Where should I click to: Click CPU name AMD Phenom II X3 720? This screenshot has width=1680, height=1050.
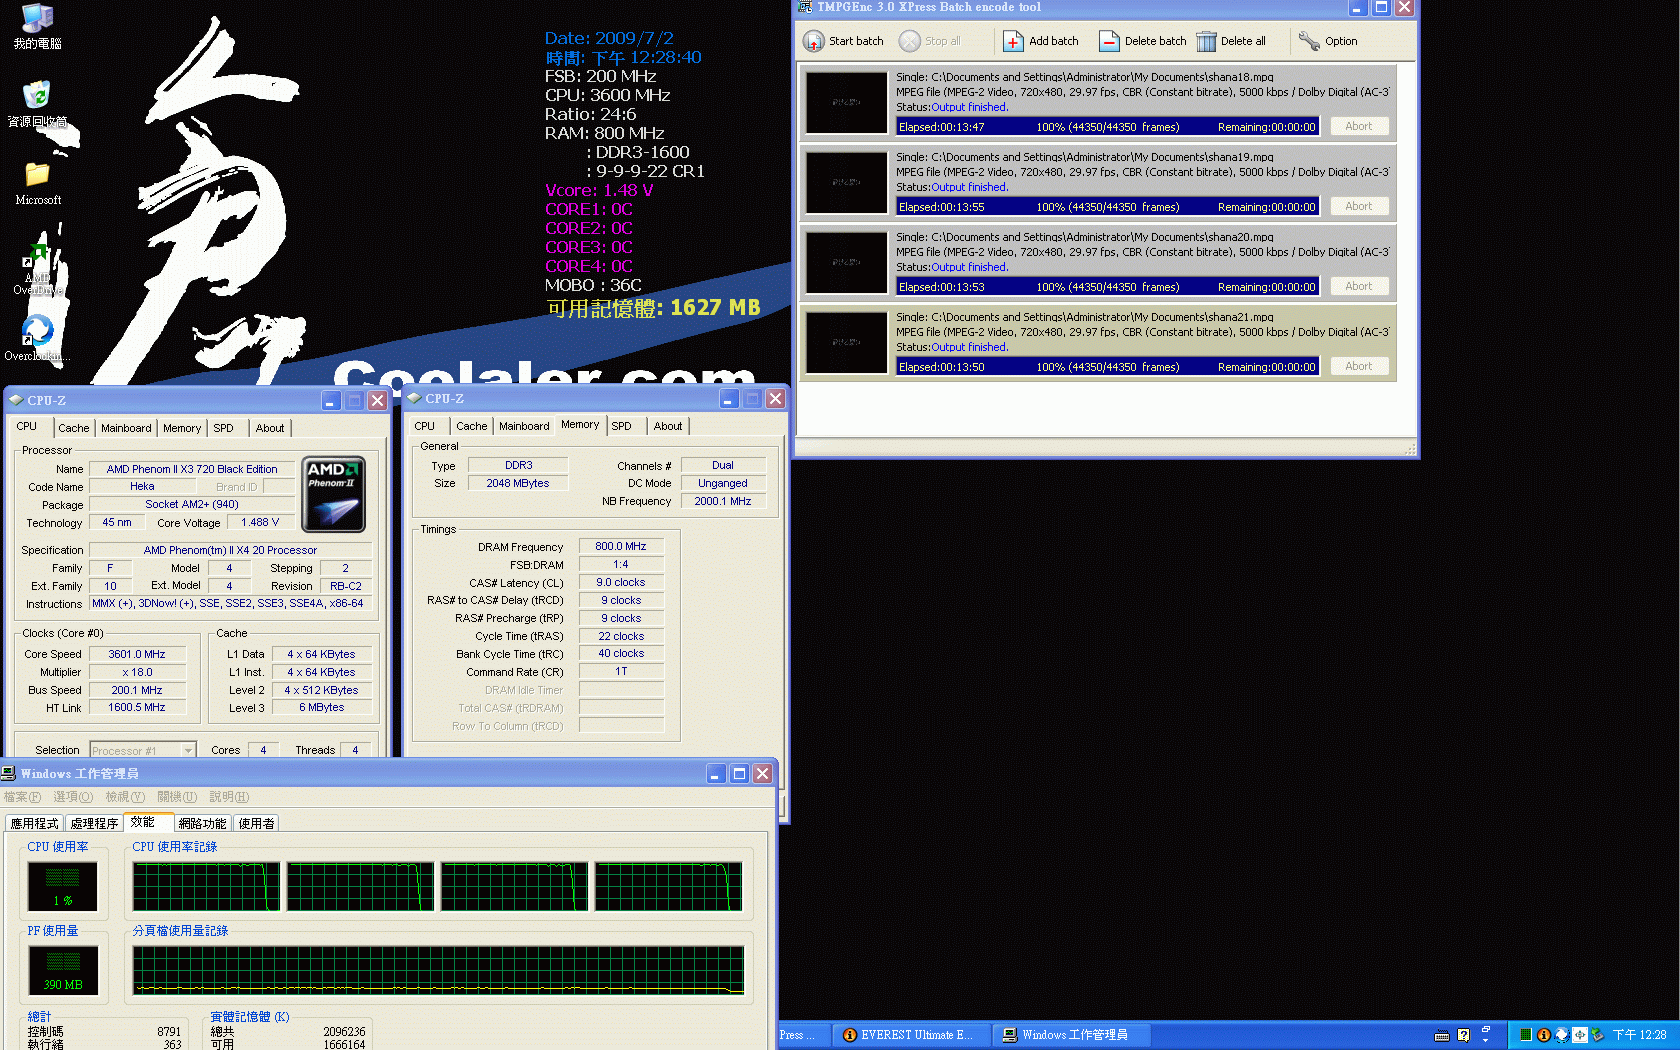pos(192,469)
